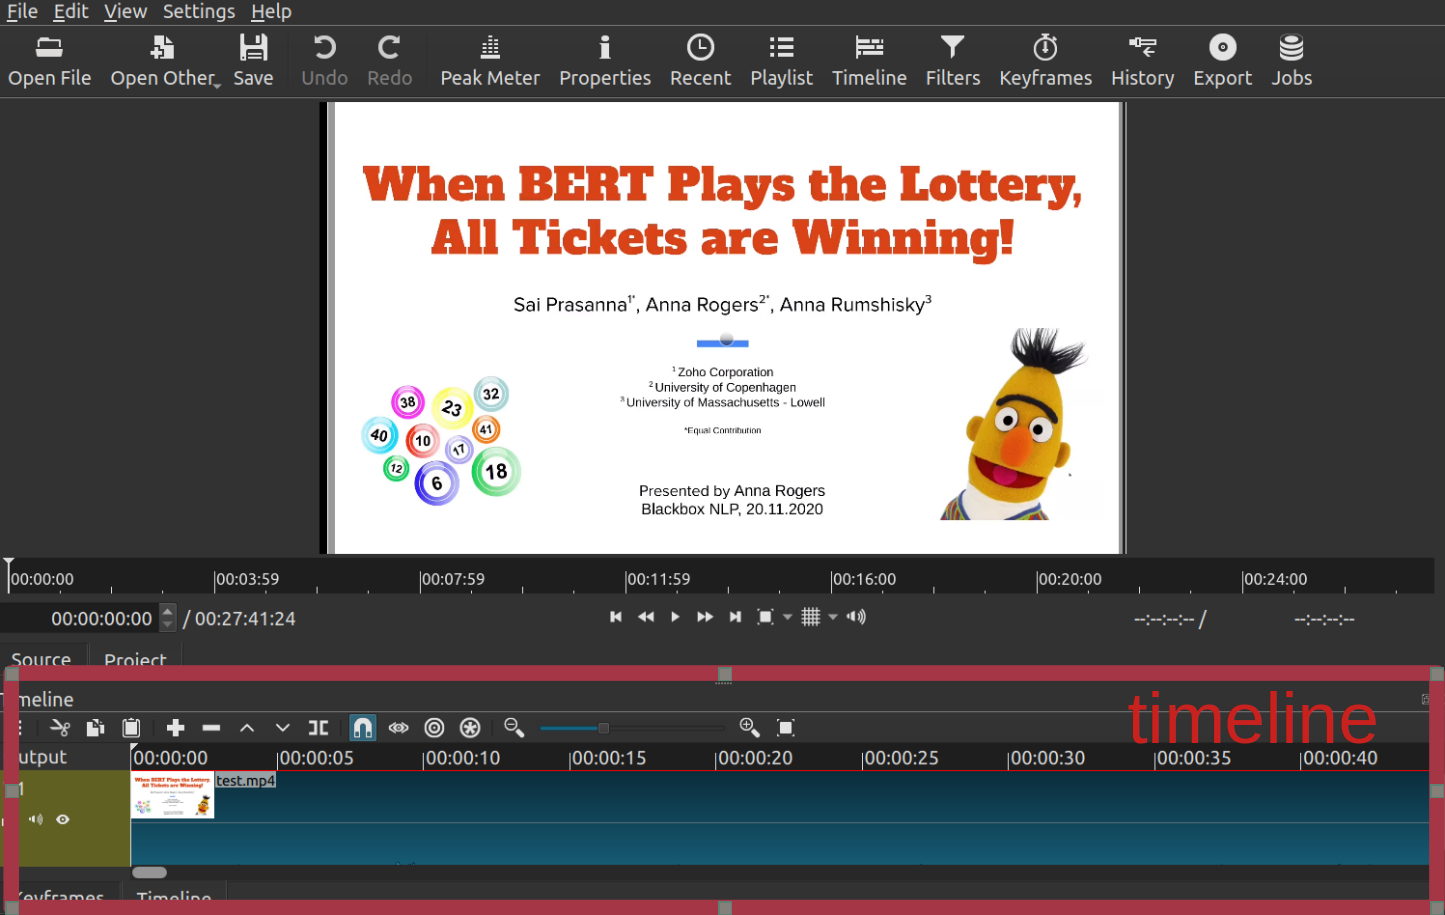Select the bottom Timeline panel tab
This screenshot has height=915, width=1445.
[174, 894]
